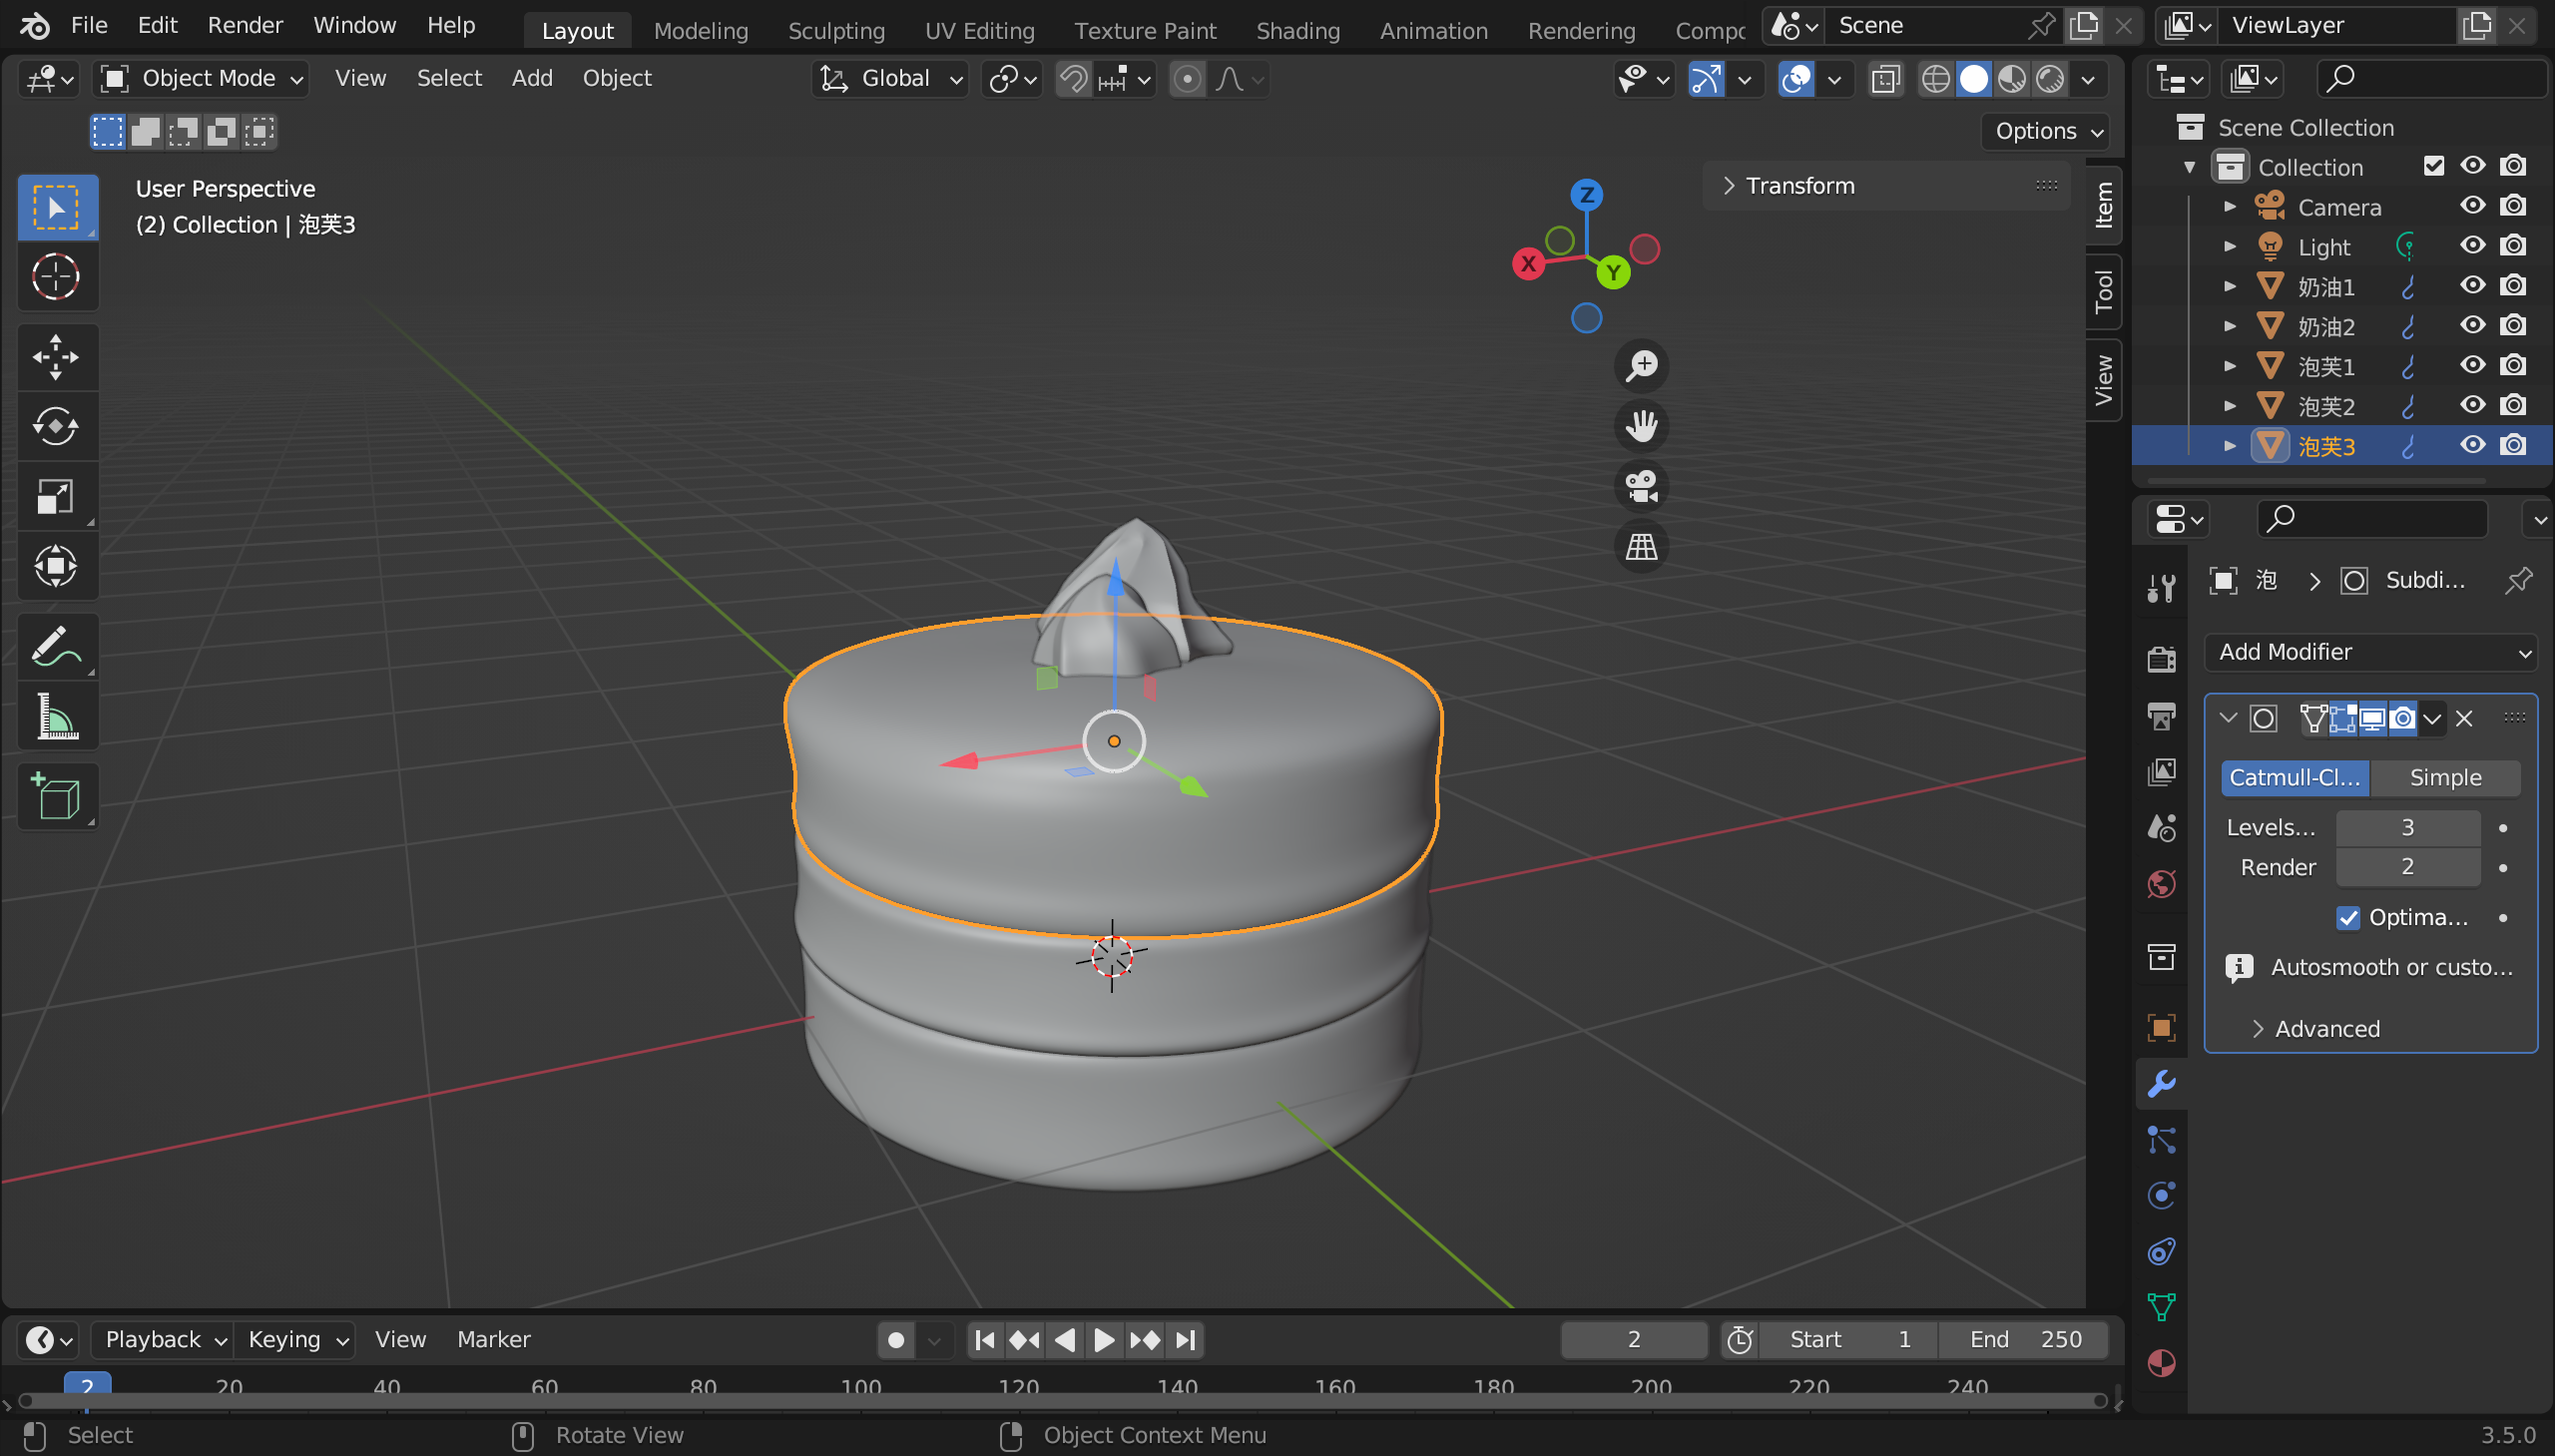The width and height of the screenshot is (2555, 1456).
Task: Hide Camera in viewport
Action: [2472, 206]
